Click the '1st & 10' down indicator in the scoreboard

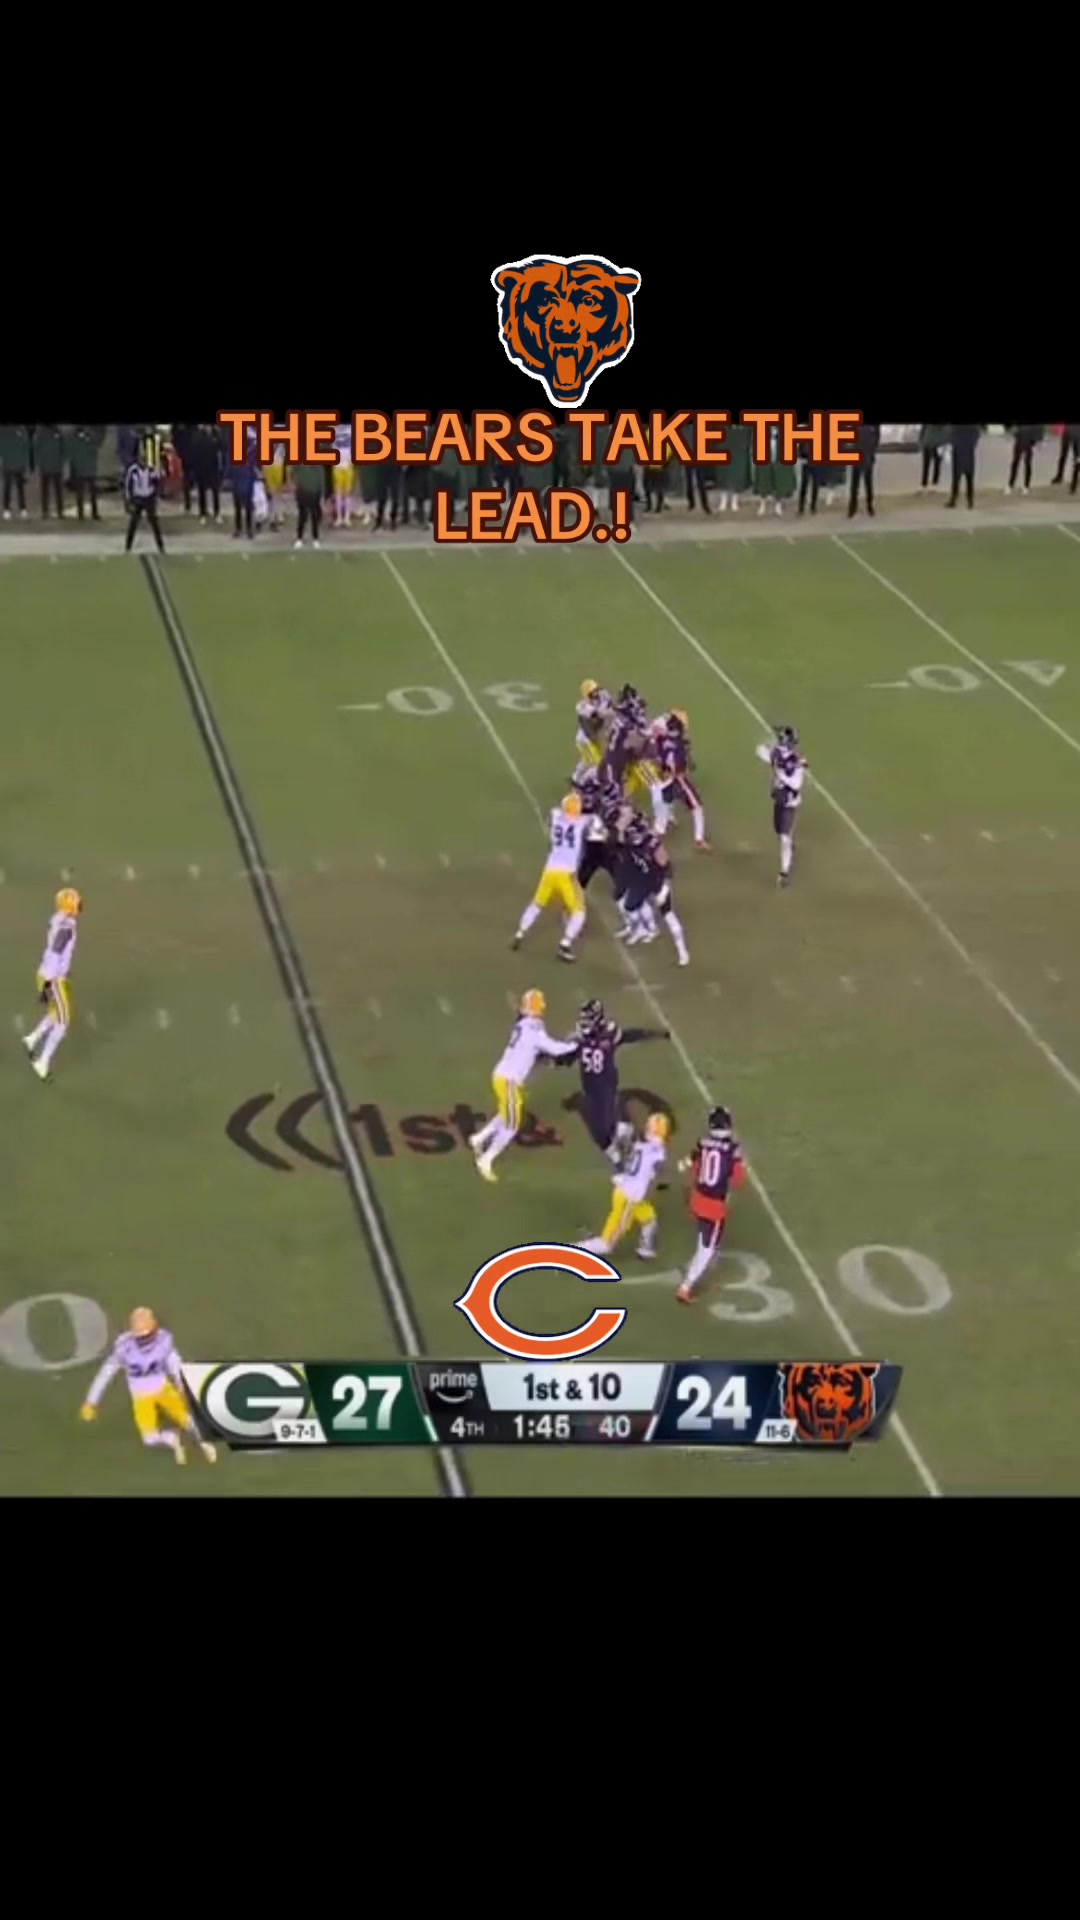pos(572,1387)
